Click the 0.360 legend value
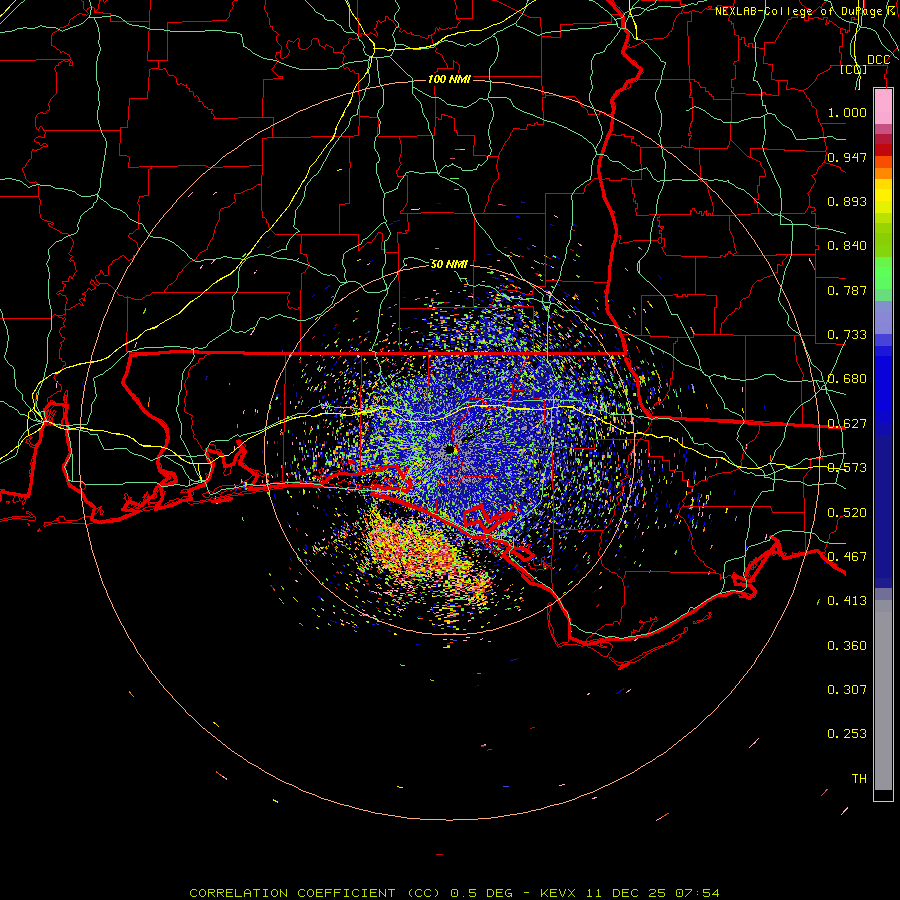Viewport: 900px width, 900px height. coord(847,646)
